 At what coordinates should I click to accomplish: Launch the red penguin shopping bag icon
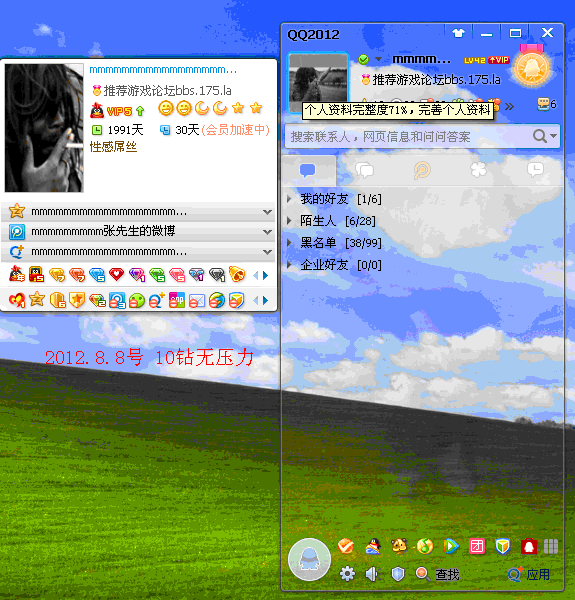point(529,546)
